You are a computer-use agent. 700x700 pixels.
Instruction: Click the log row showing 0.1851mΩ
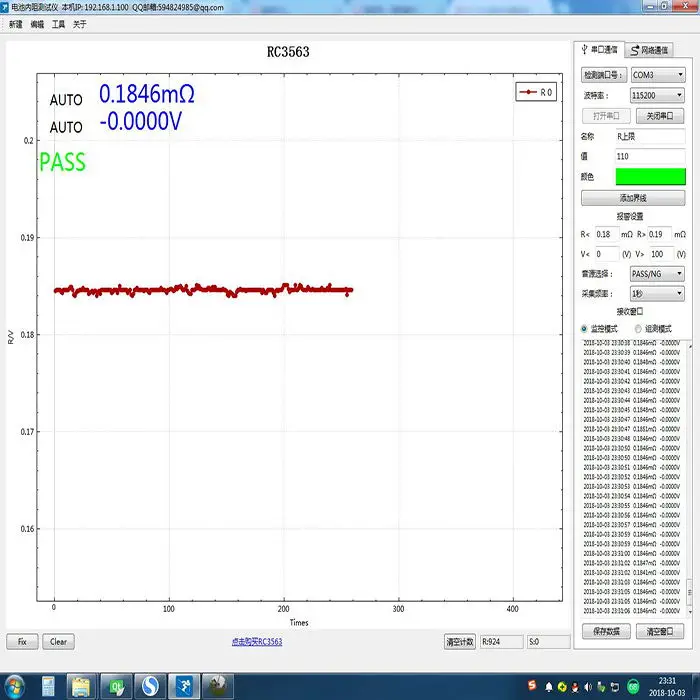(x=631, y=429)
